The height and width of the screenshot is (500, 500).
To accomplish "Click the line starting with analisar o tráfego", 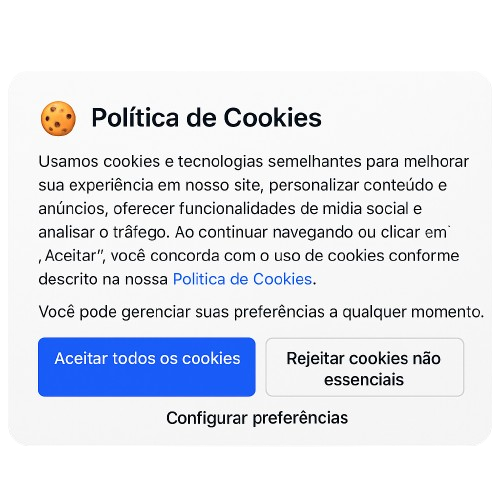I will 244,232.
